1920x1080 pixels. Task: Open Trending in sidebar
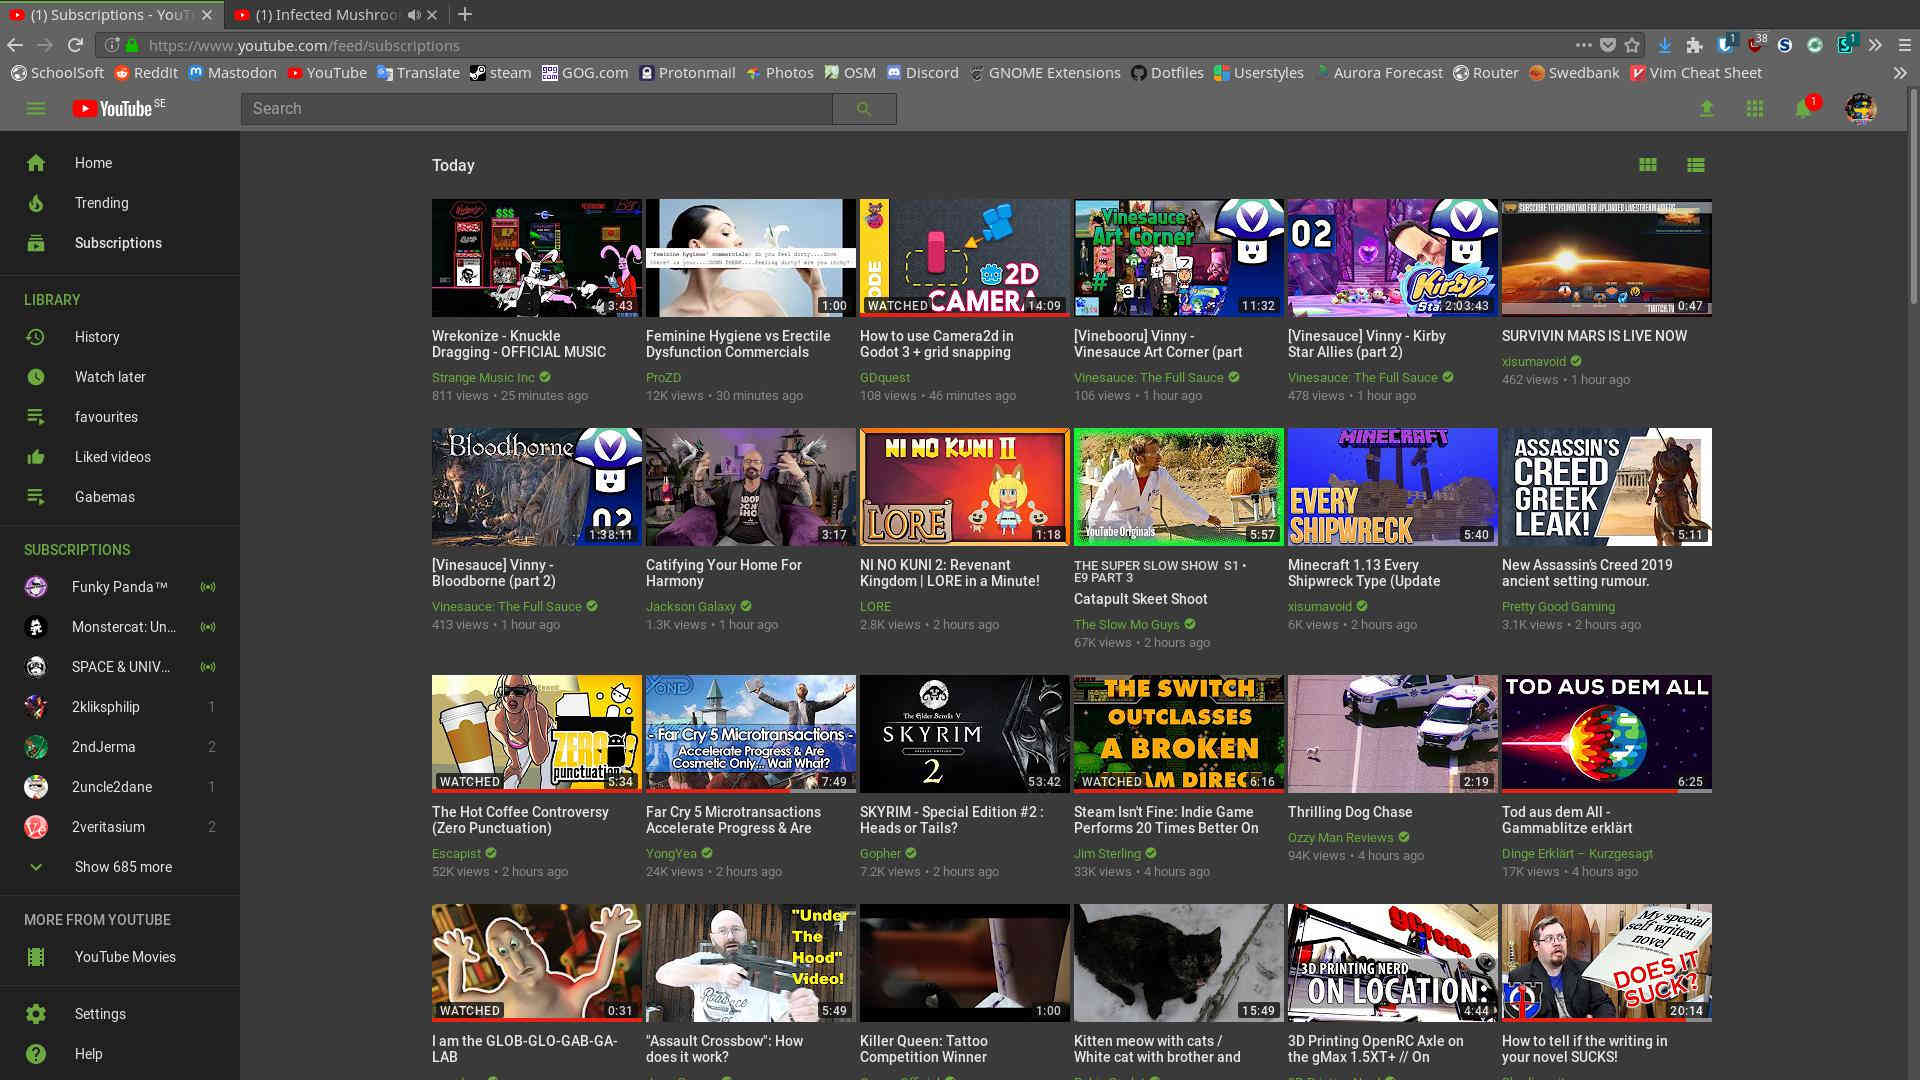[120, 203]
